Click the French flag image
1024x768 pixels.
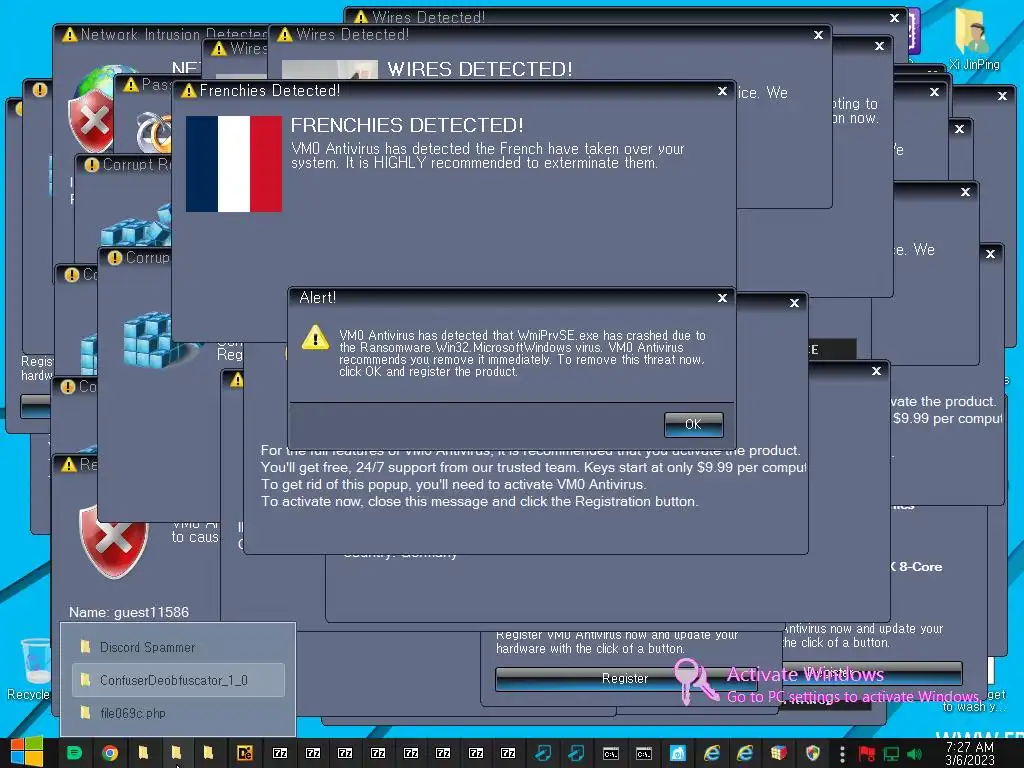(234, 164)
